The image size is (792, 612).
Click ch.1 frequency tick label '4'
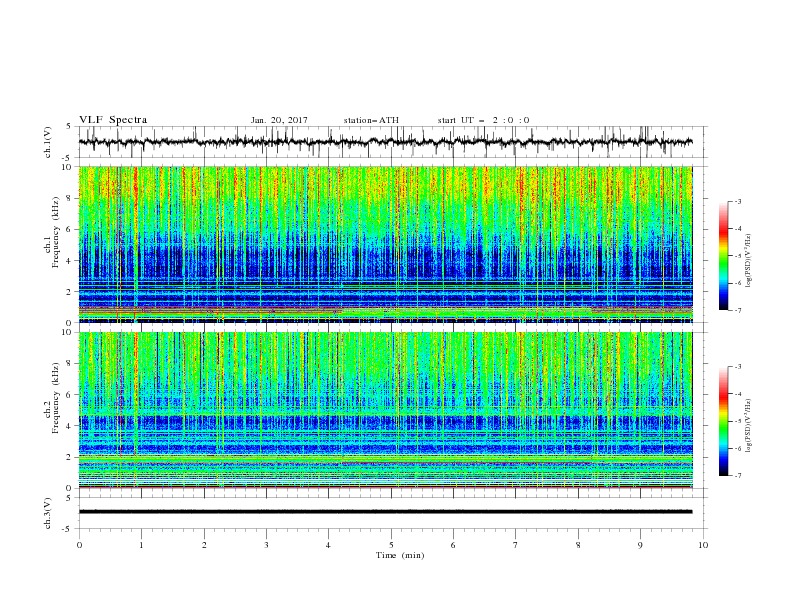71,261
